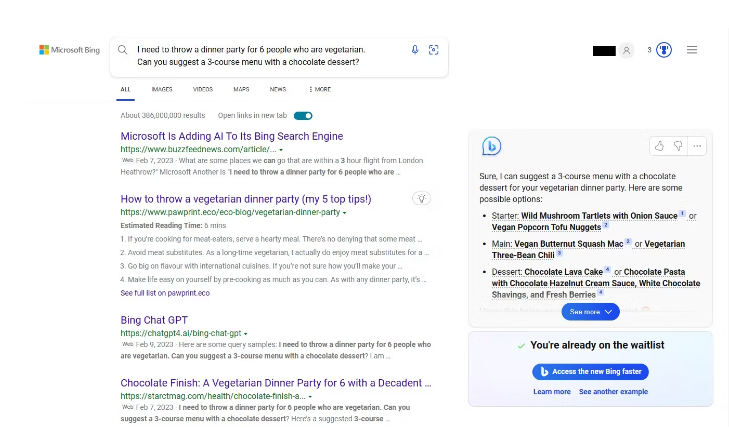Click Wild Mushroom Tartlets with Onion Sauce
Image resolution: width=729 pixels, height=428 pixels.
[x=599, y=216]
